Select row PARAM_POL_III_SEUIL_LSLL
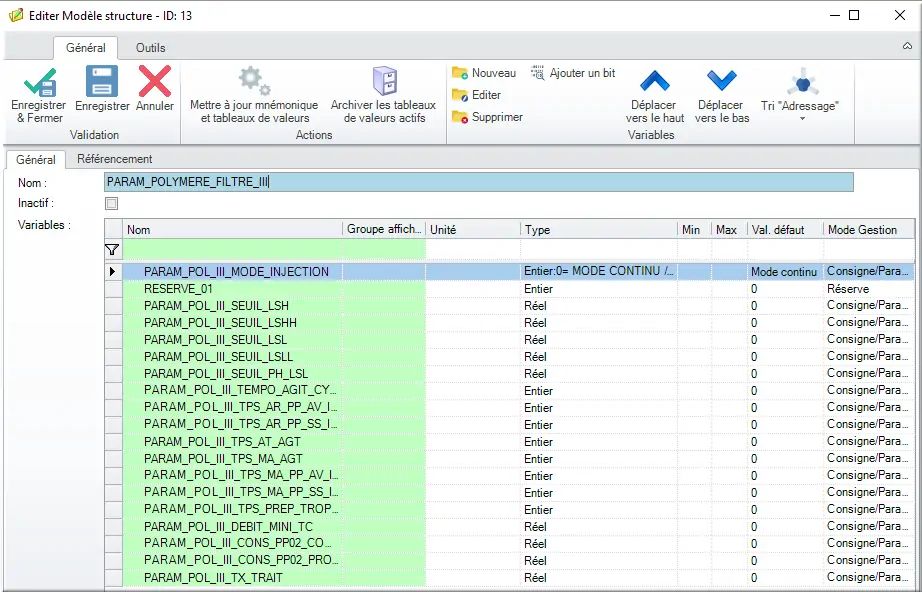 pos(510,357)
